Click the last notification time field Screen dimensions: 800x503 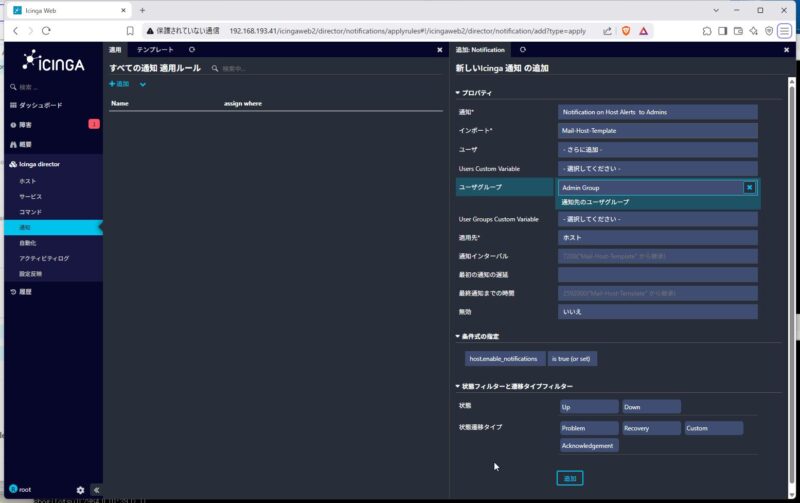click(658, 293)
